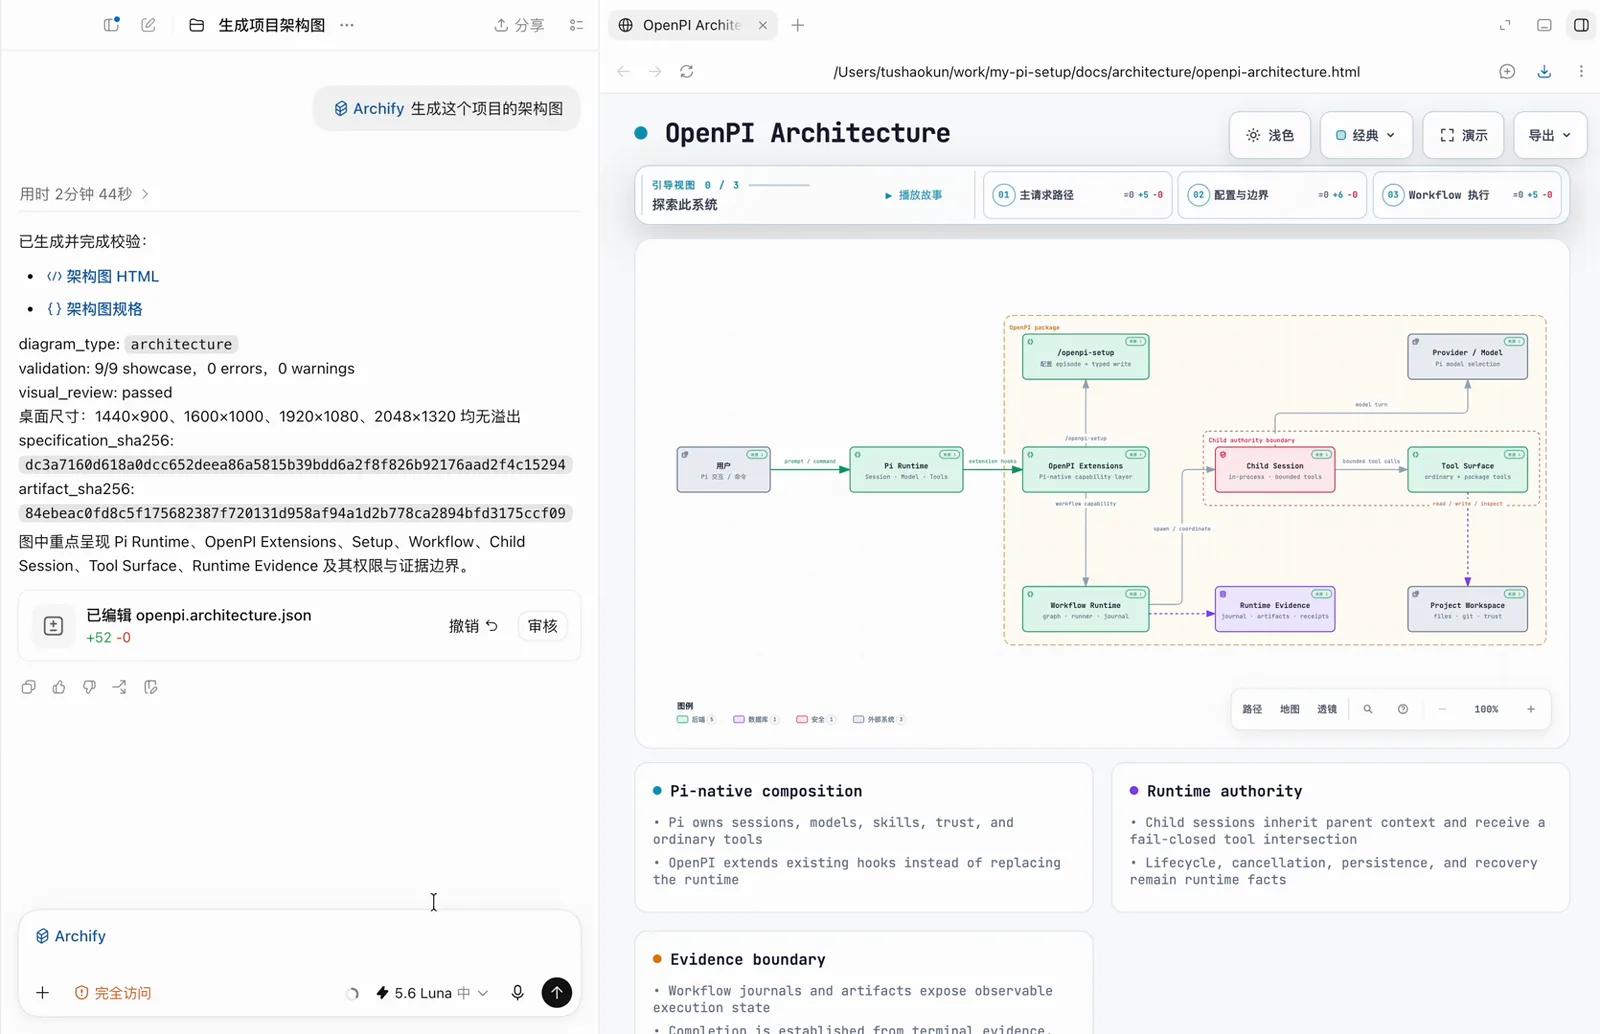The height and width of the screenshot is (1034, 1600).
Task: Click the /openpi-setup node
Action: tap(1085, 357)
